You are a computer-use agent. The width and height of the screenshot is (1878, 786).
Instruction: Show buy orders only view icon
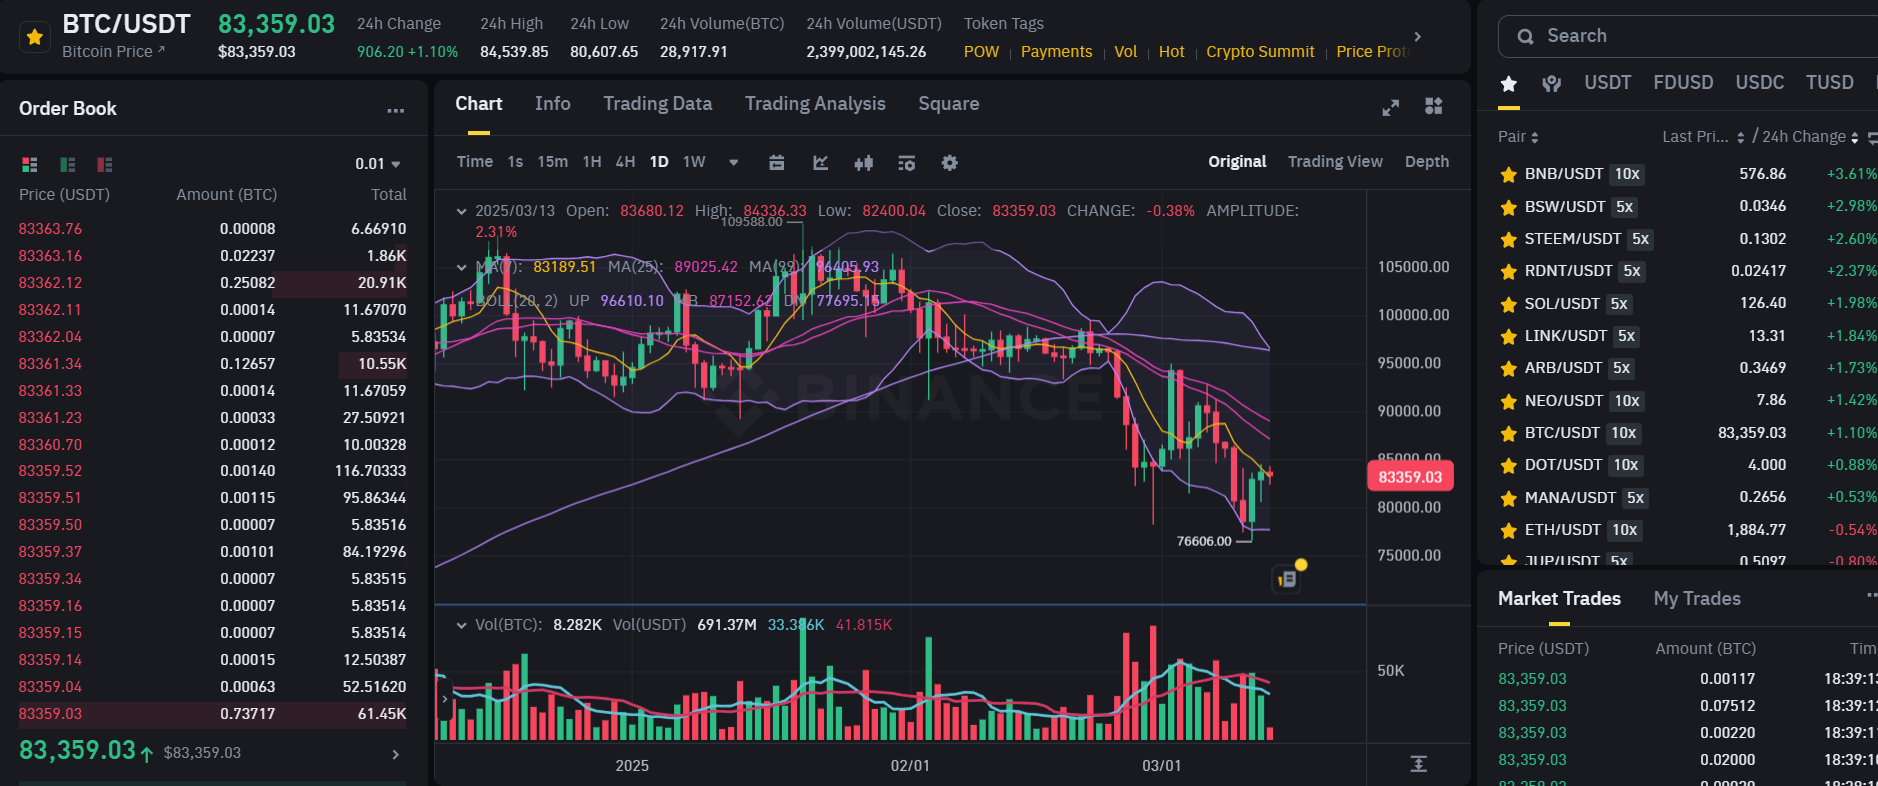tap(68, 164)
